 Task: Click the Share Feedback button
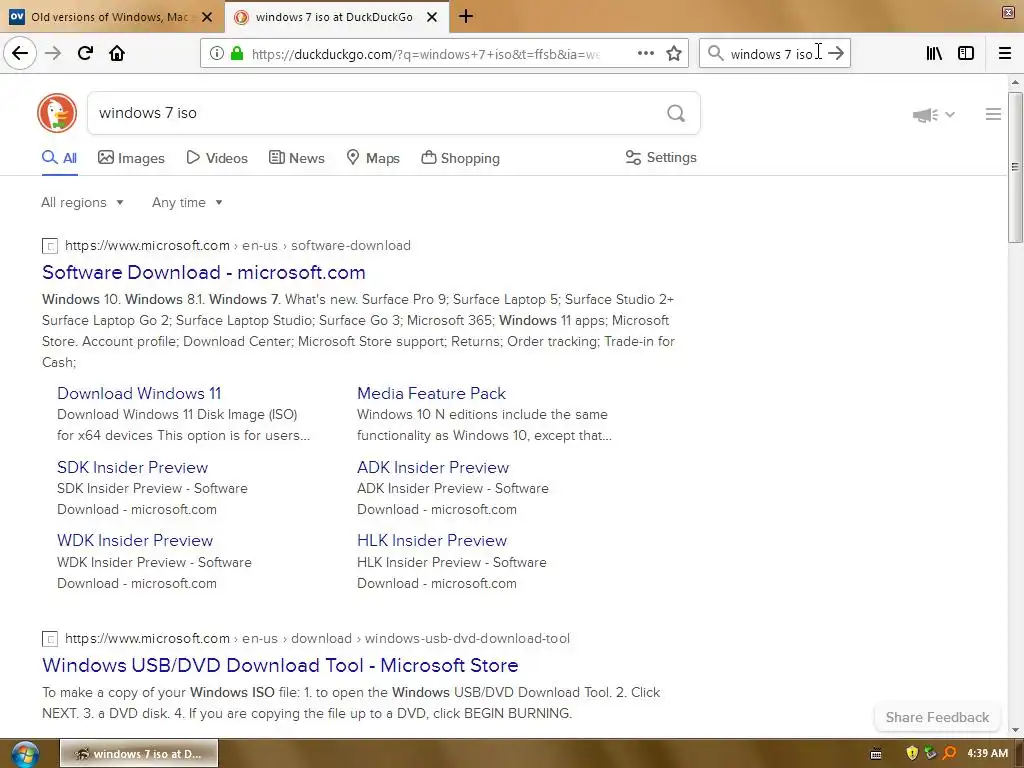pos(937,717)
